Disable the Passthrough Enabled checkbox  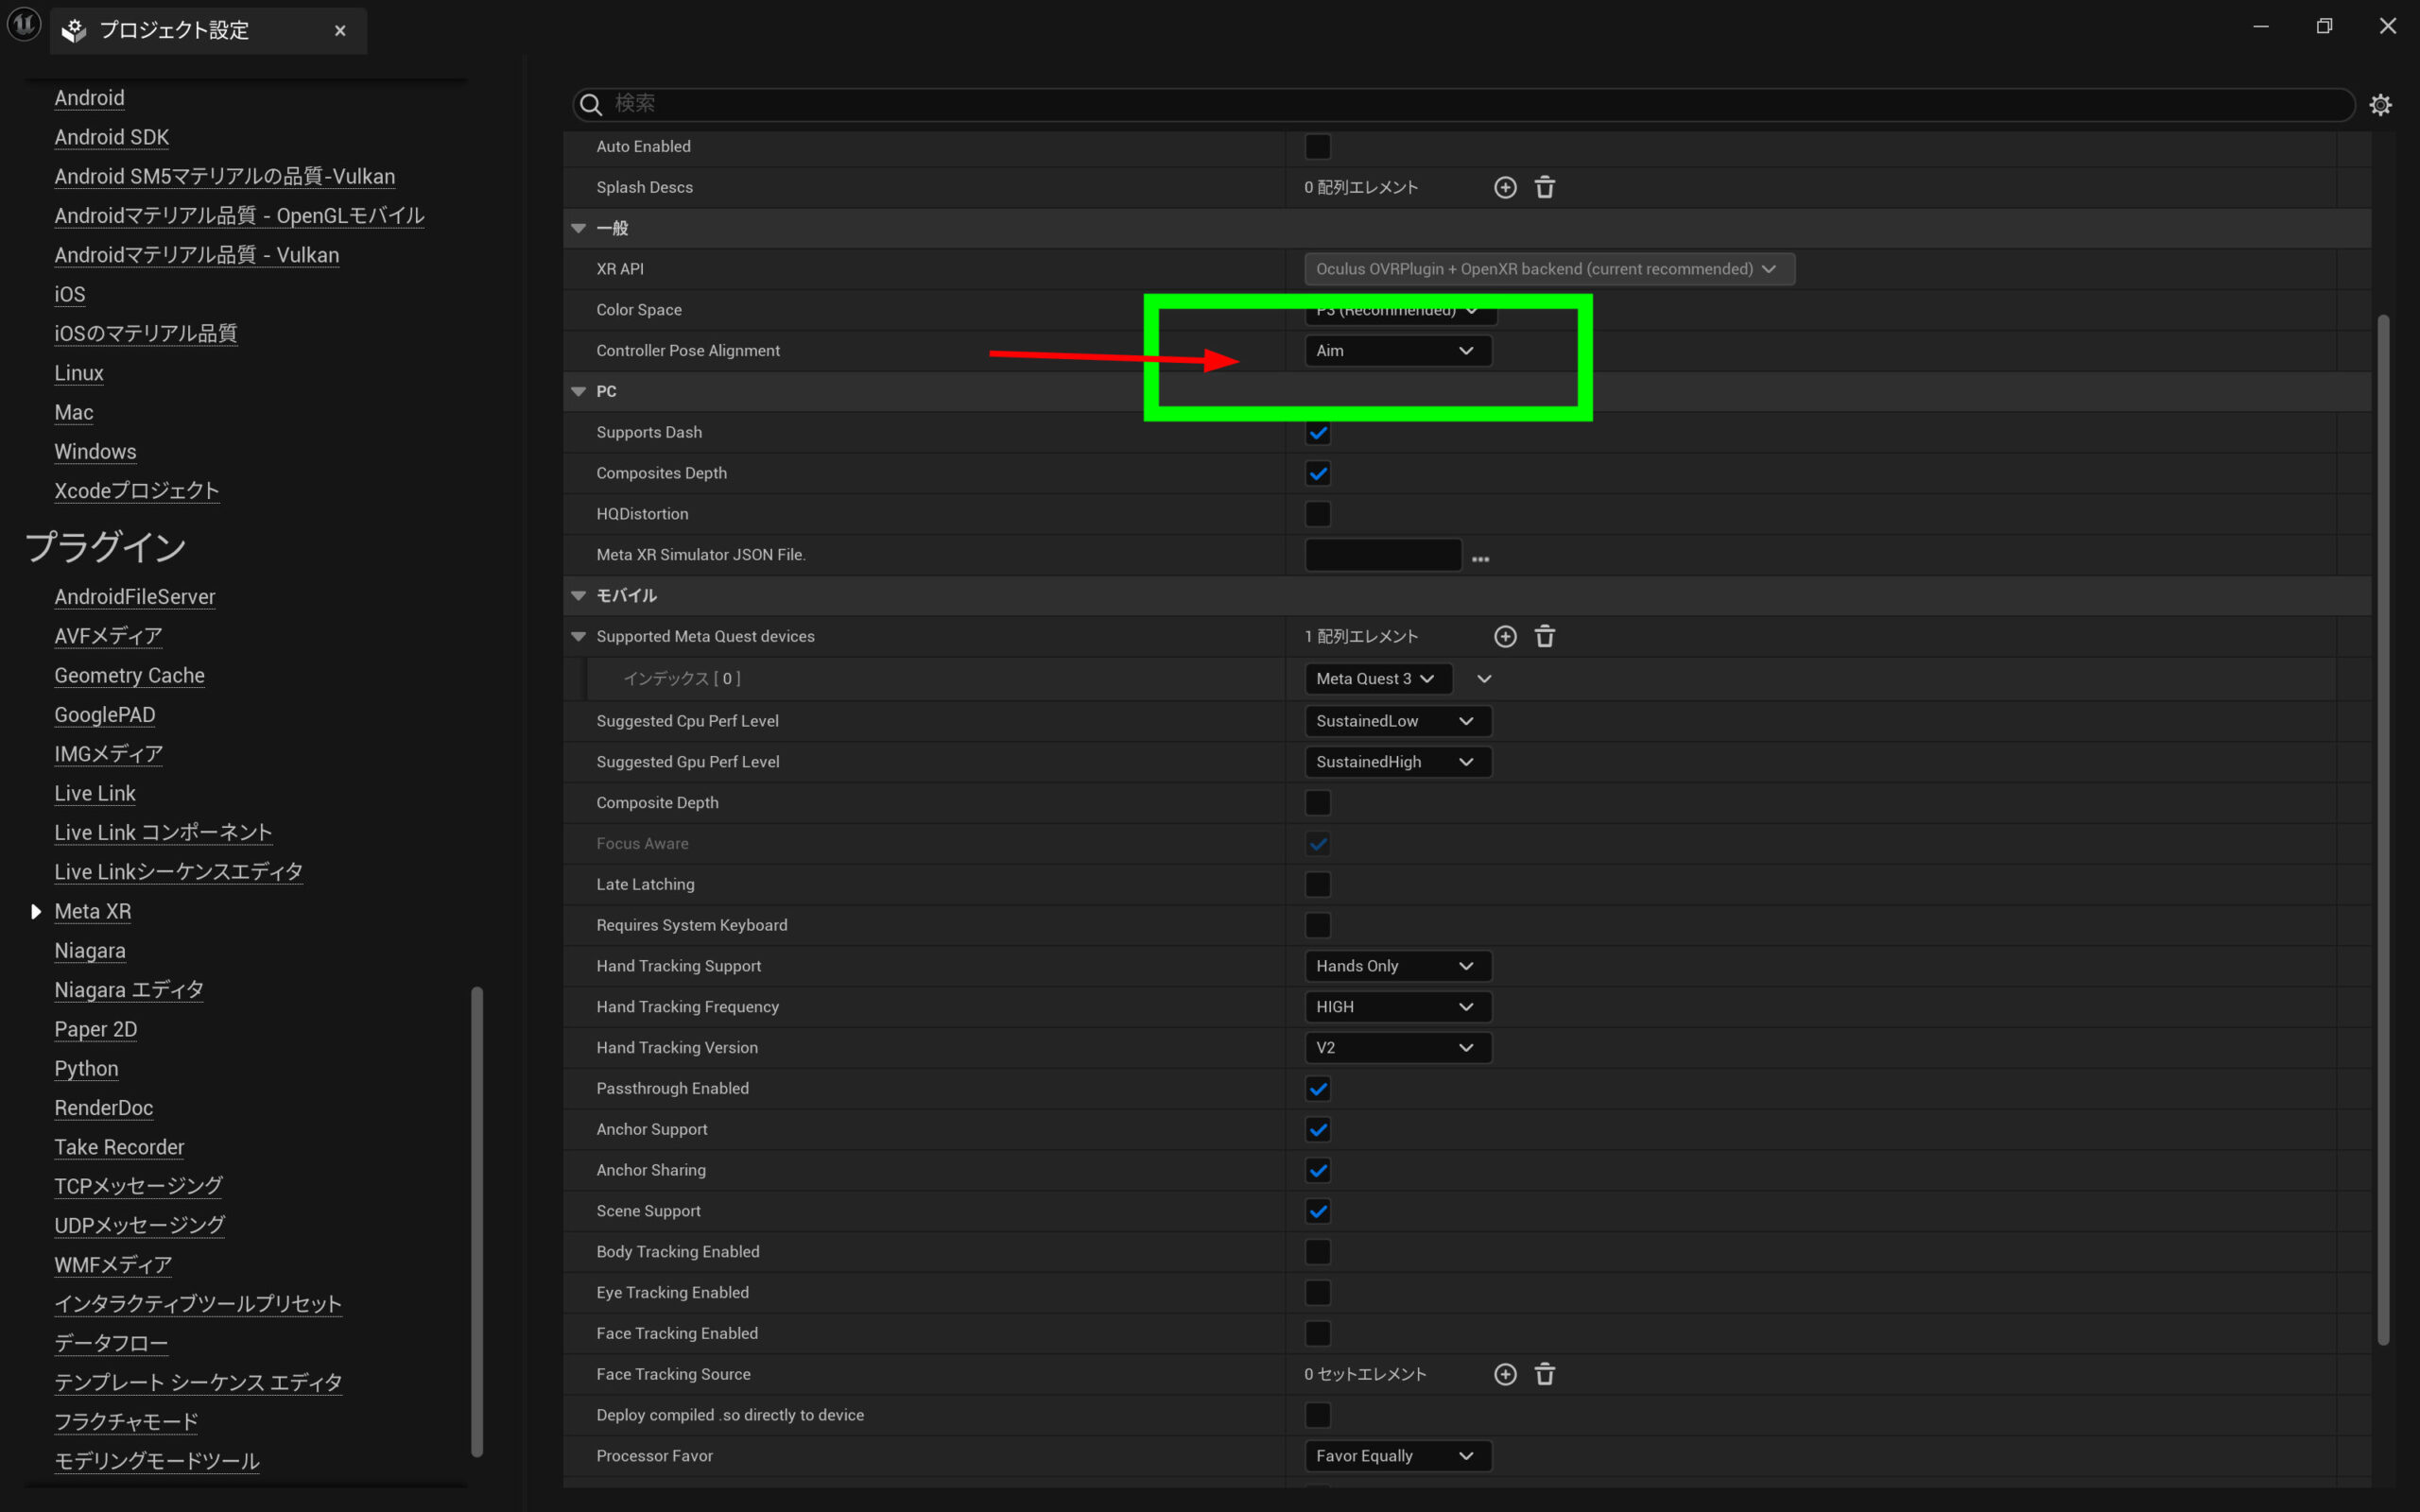pyautogui.click(x=1318, y=1089)
